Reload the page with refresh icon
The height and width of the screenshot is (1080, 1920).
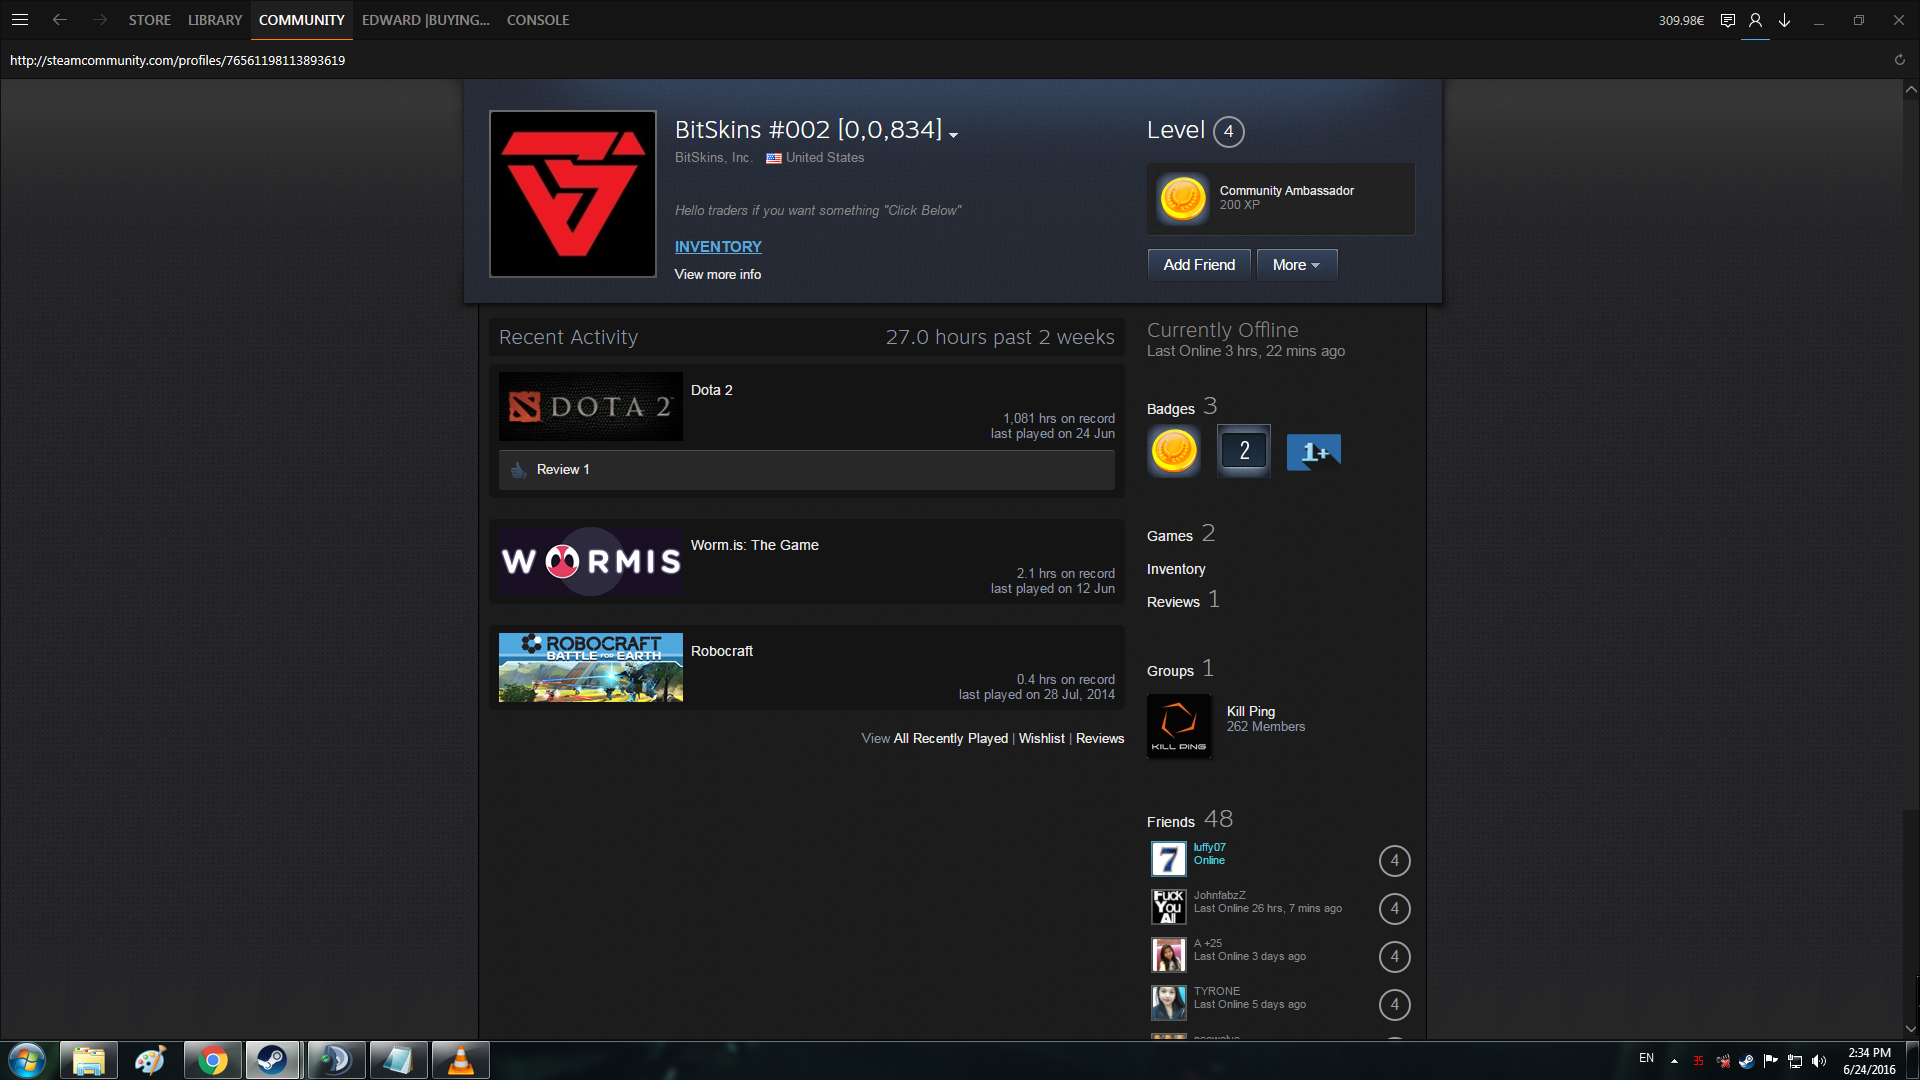pos(1900,60)
